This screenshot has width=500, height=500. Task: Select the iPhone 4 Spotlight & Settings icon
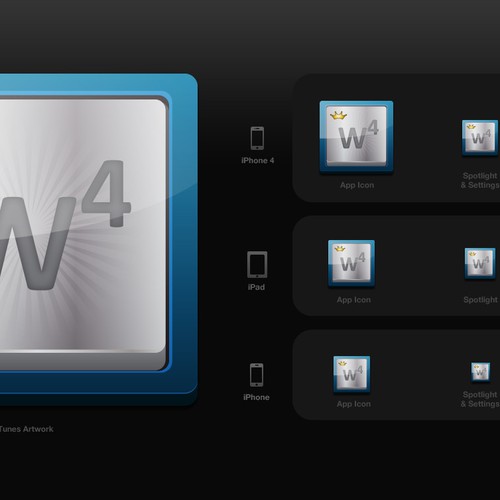(480, 137)
